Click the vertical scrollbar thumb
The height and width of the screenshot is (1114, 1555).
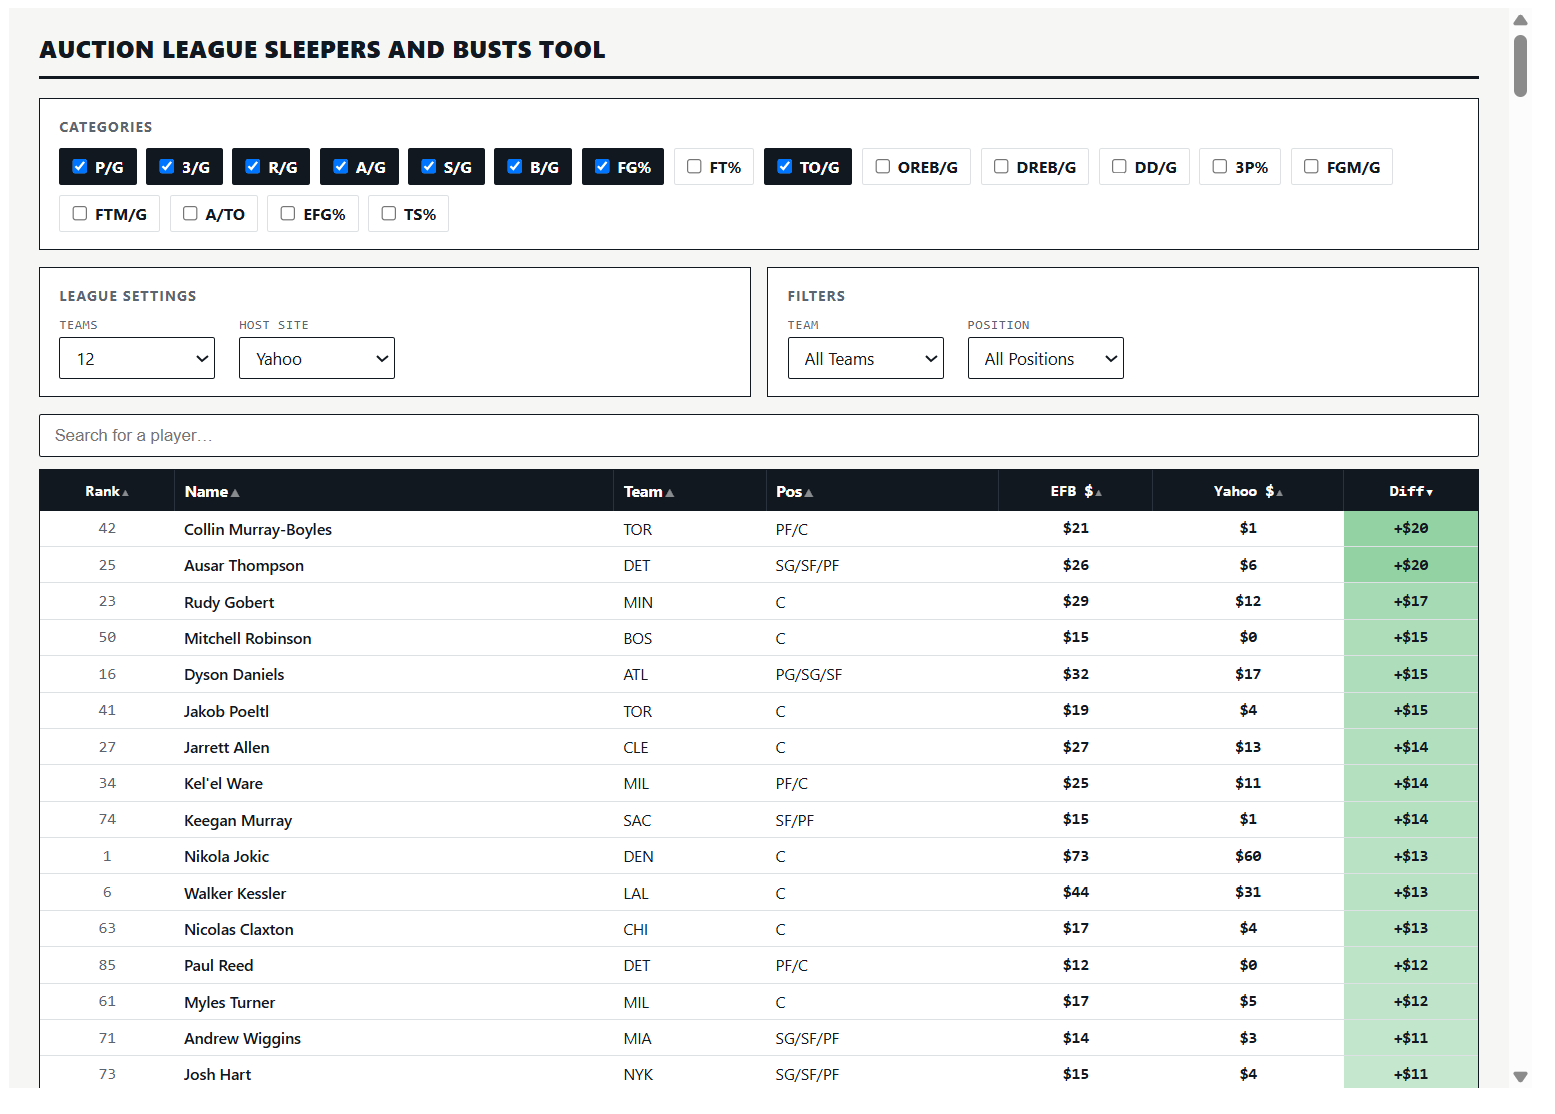1520,66
